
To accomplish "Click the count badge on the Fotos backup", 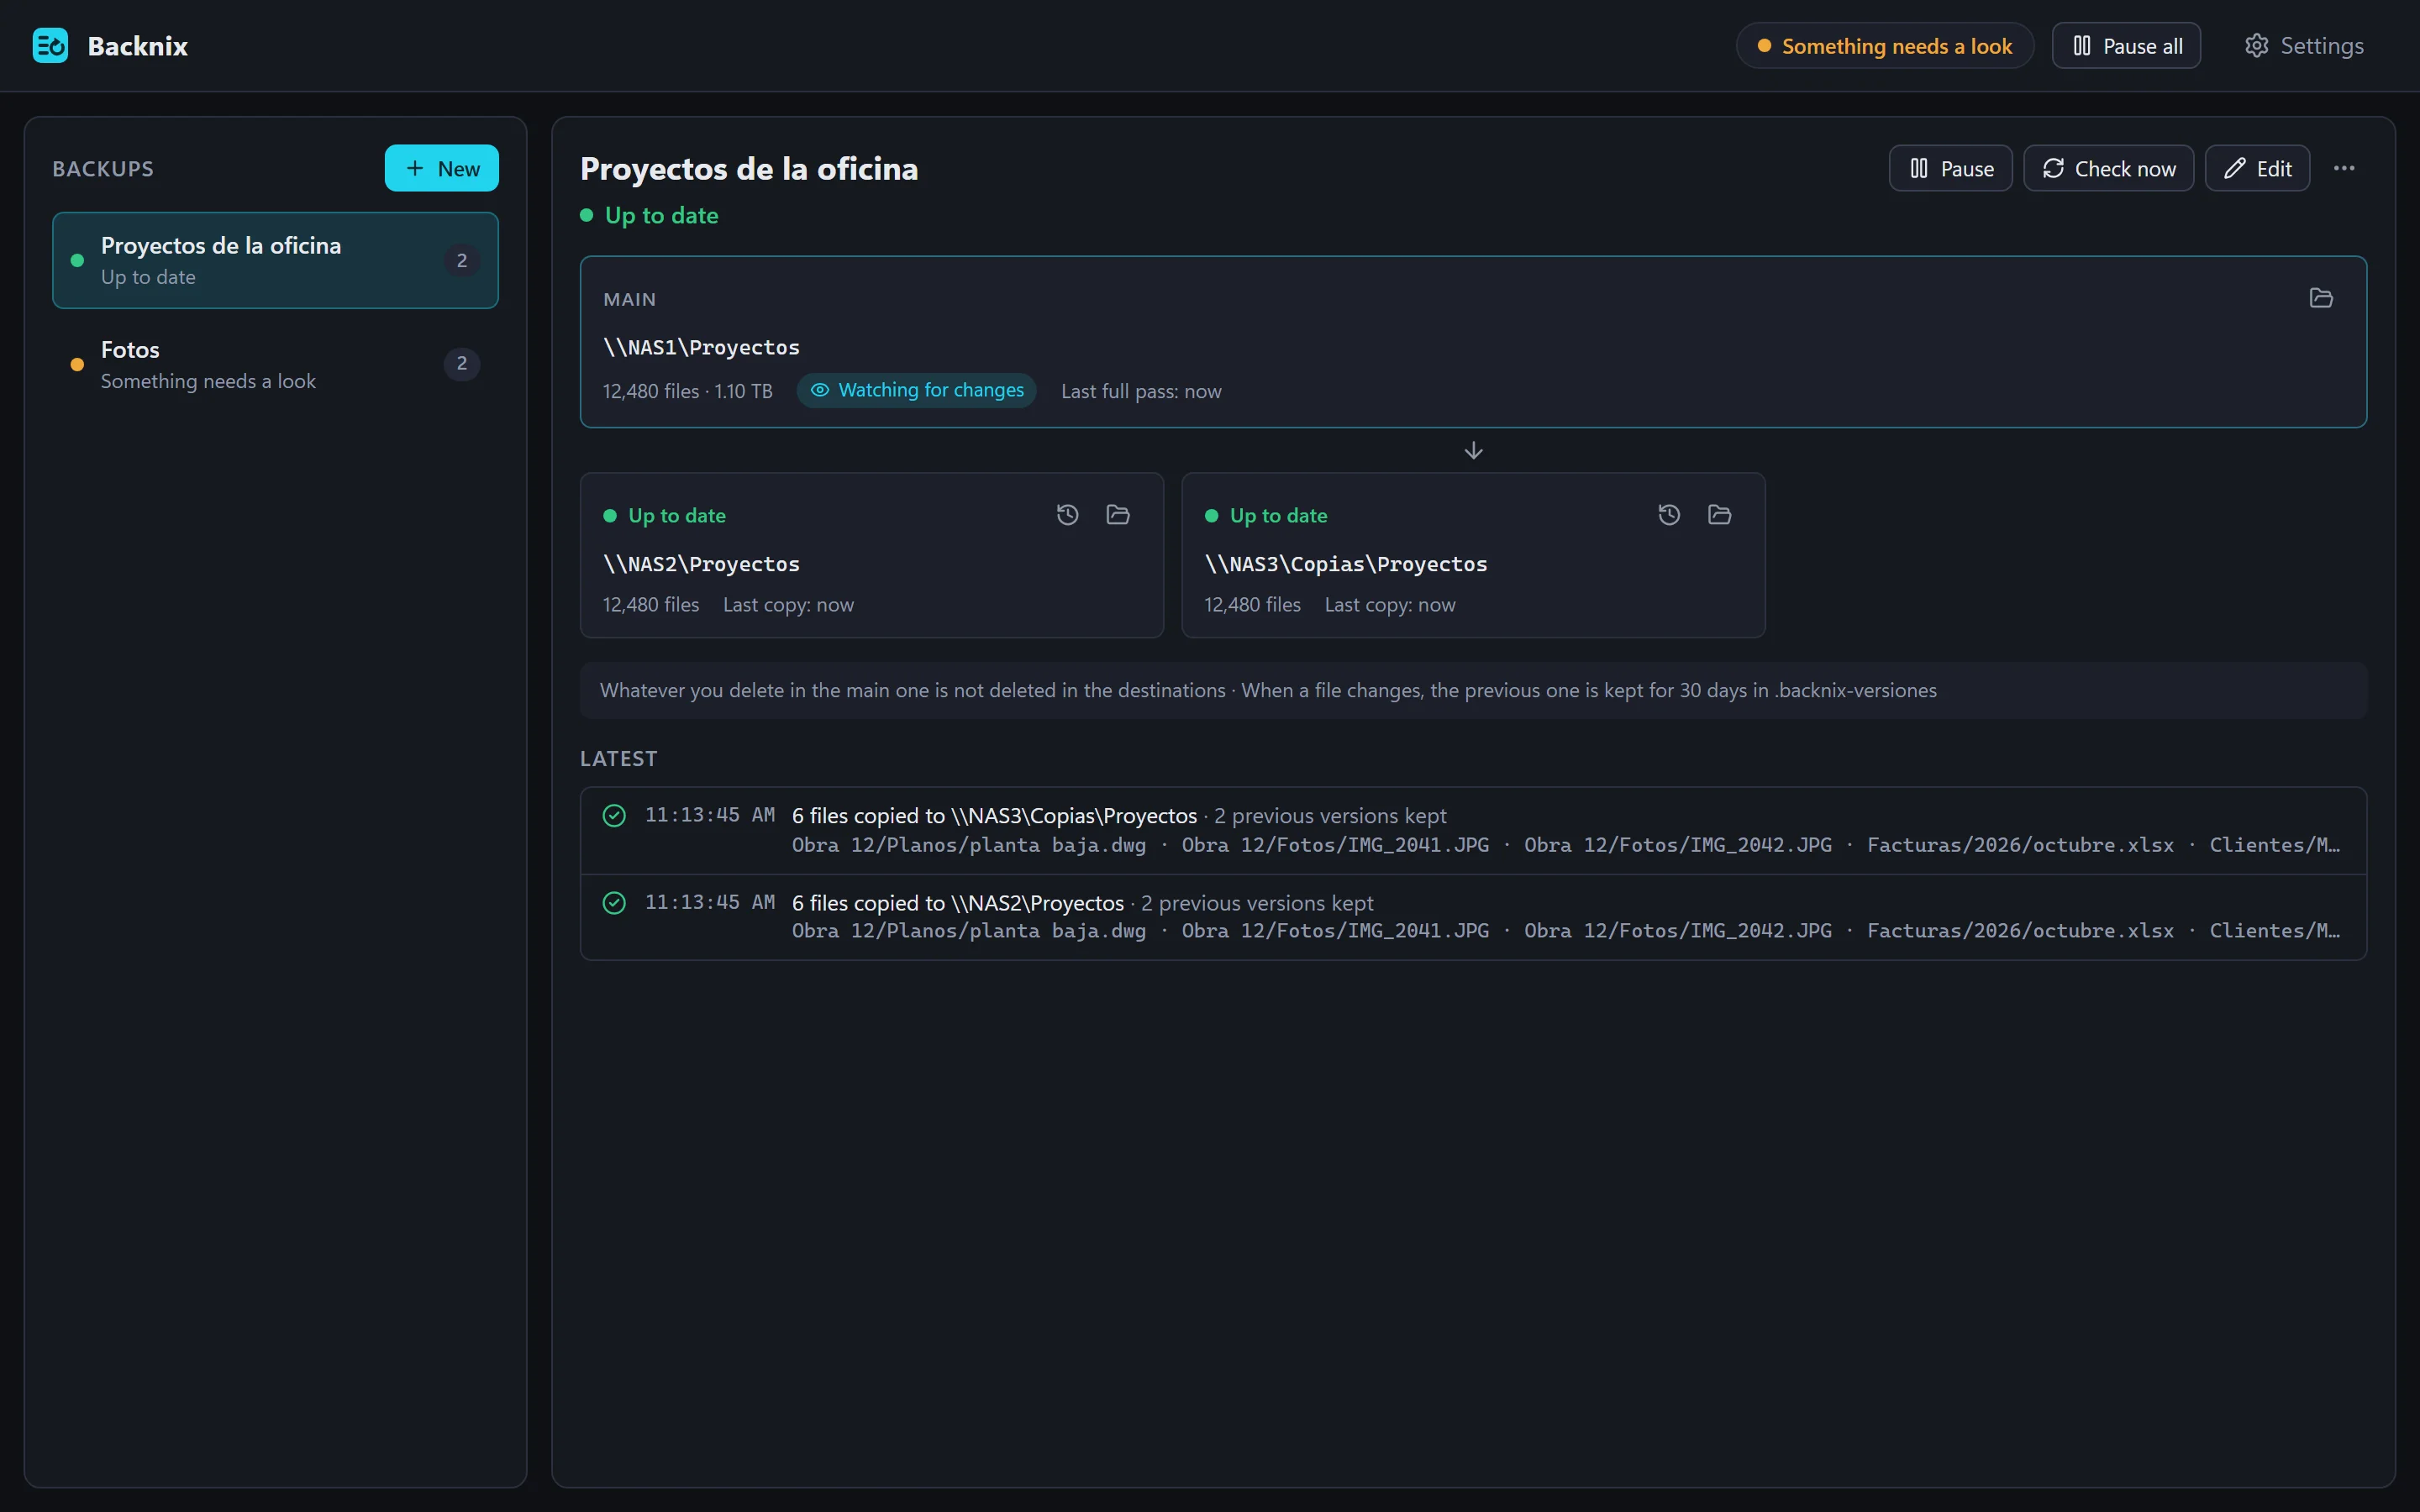I will point(462,364).
